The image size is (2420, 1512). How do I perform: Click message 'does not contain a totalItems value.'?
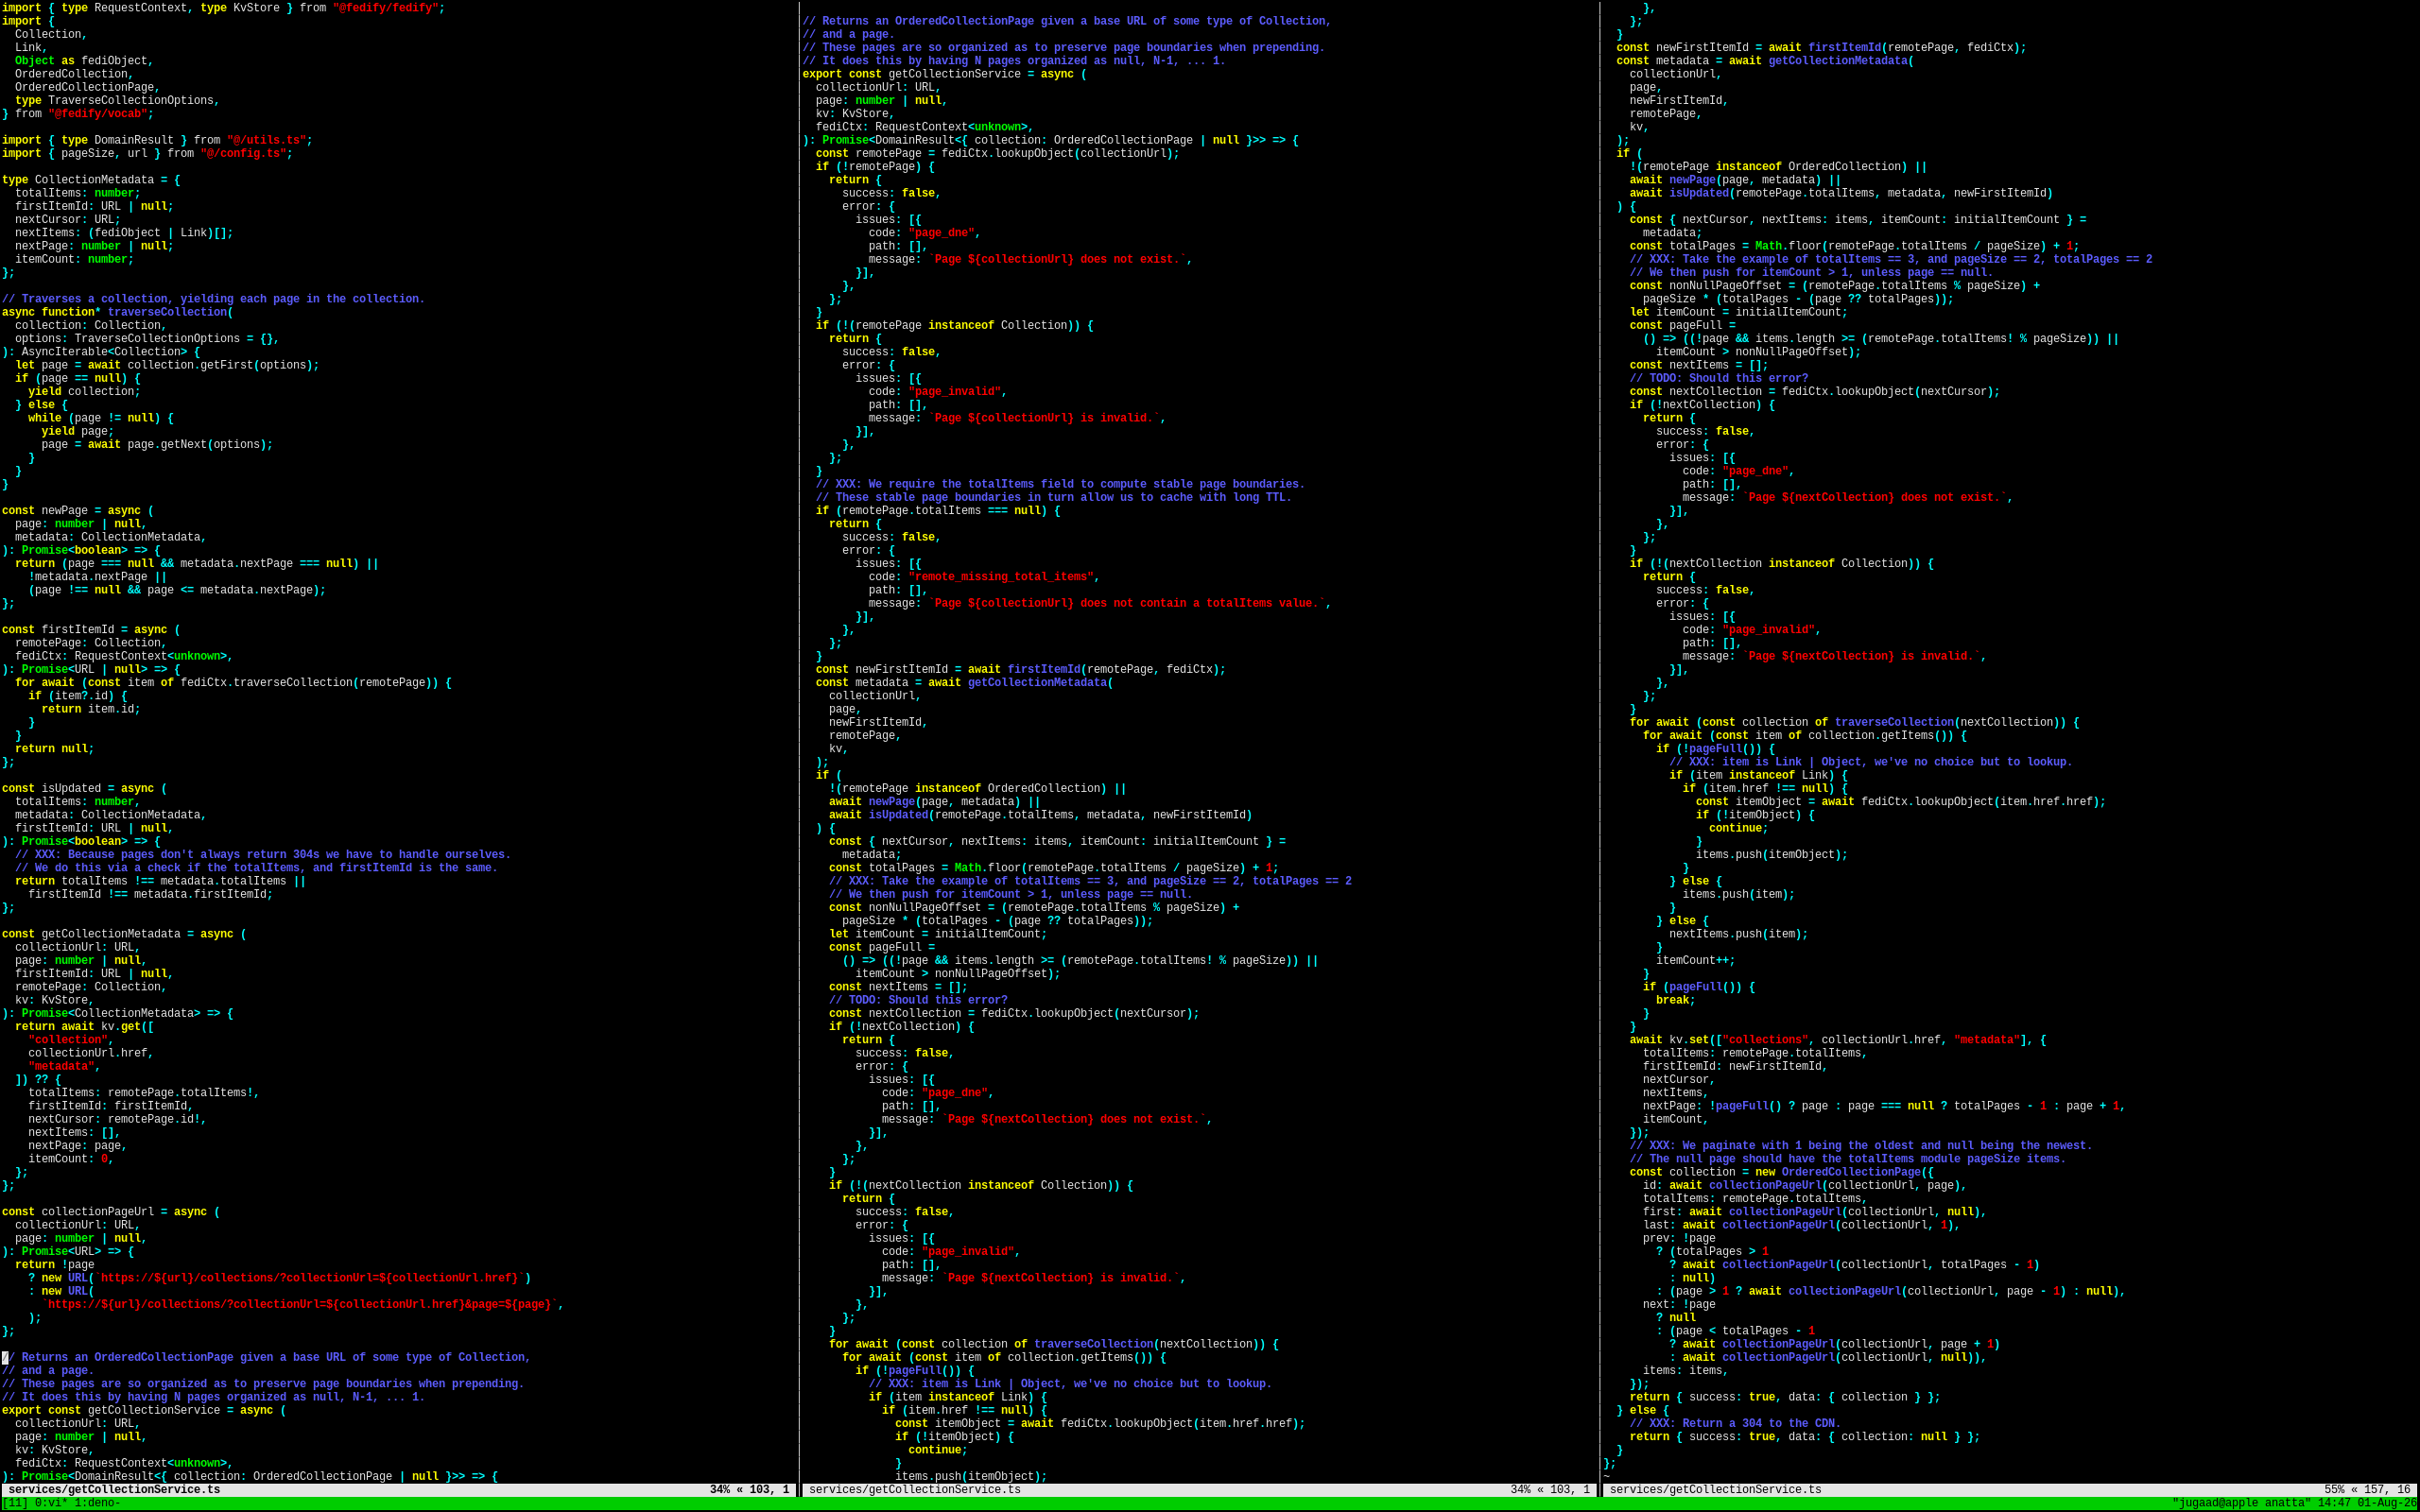(x=1127, y=604)
